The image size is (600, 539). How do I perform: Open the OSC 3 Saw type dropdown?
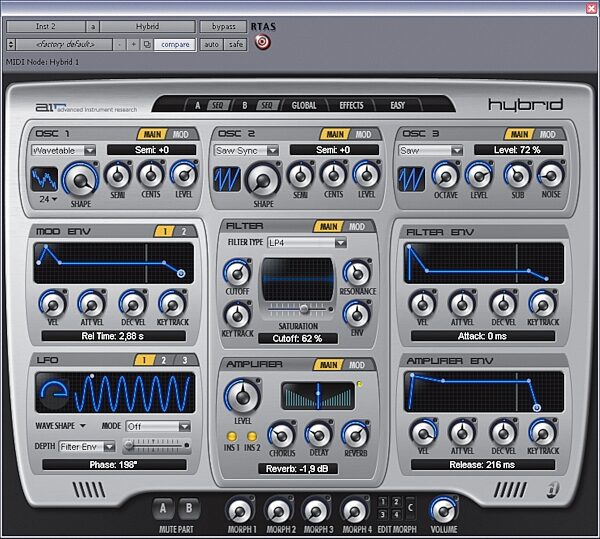[x=430, y=150]
